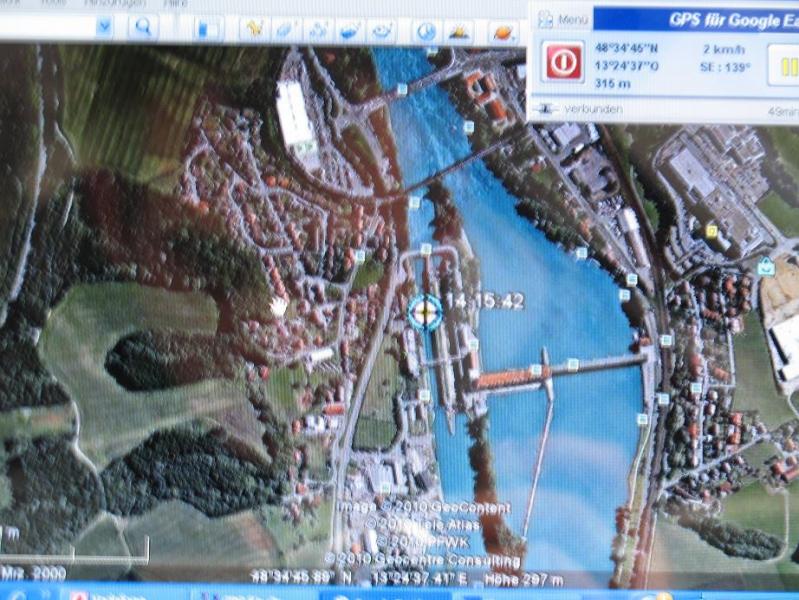This screenshot has height=600, width=799.
Task: Select the add path tool
Action: point(319,30)
